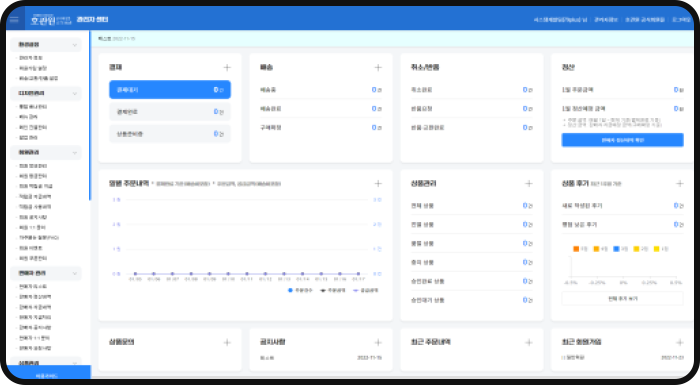The height and width of the screenshot is (385, 700).
Task: Click the plus icon on 상품 후기 card
Action: 679,184
